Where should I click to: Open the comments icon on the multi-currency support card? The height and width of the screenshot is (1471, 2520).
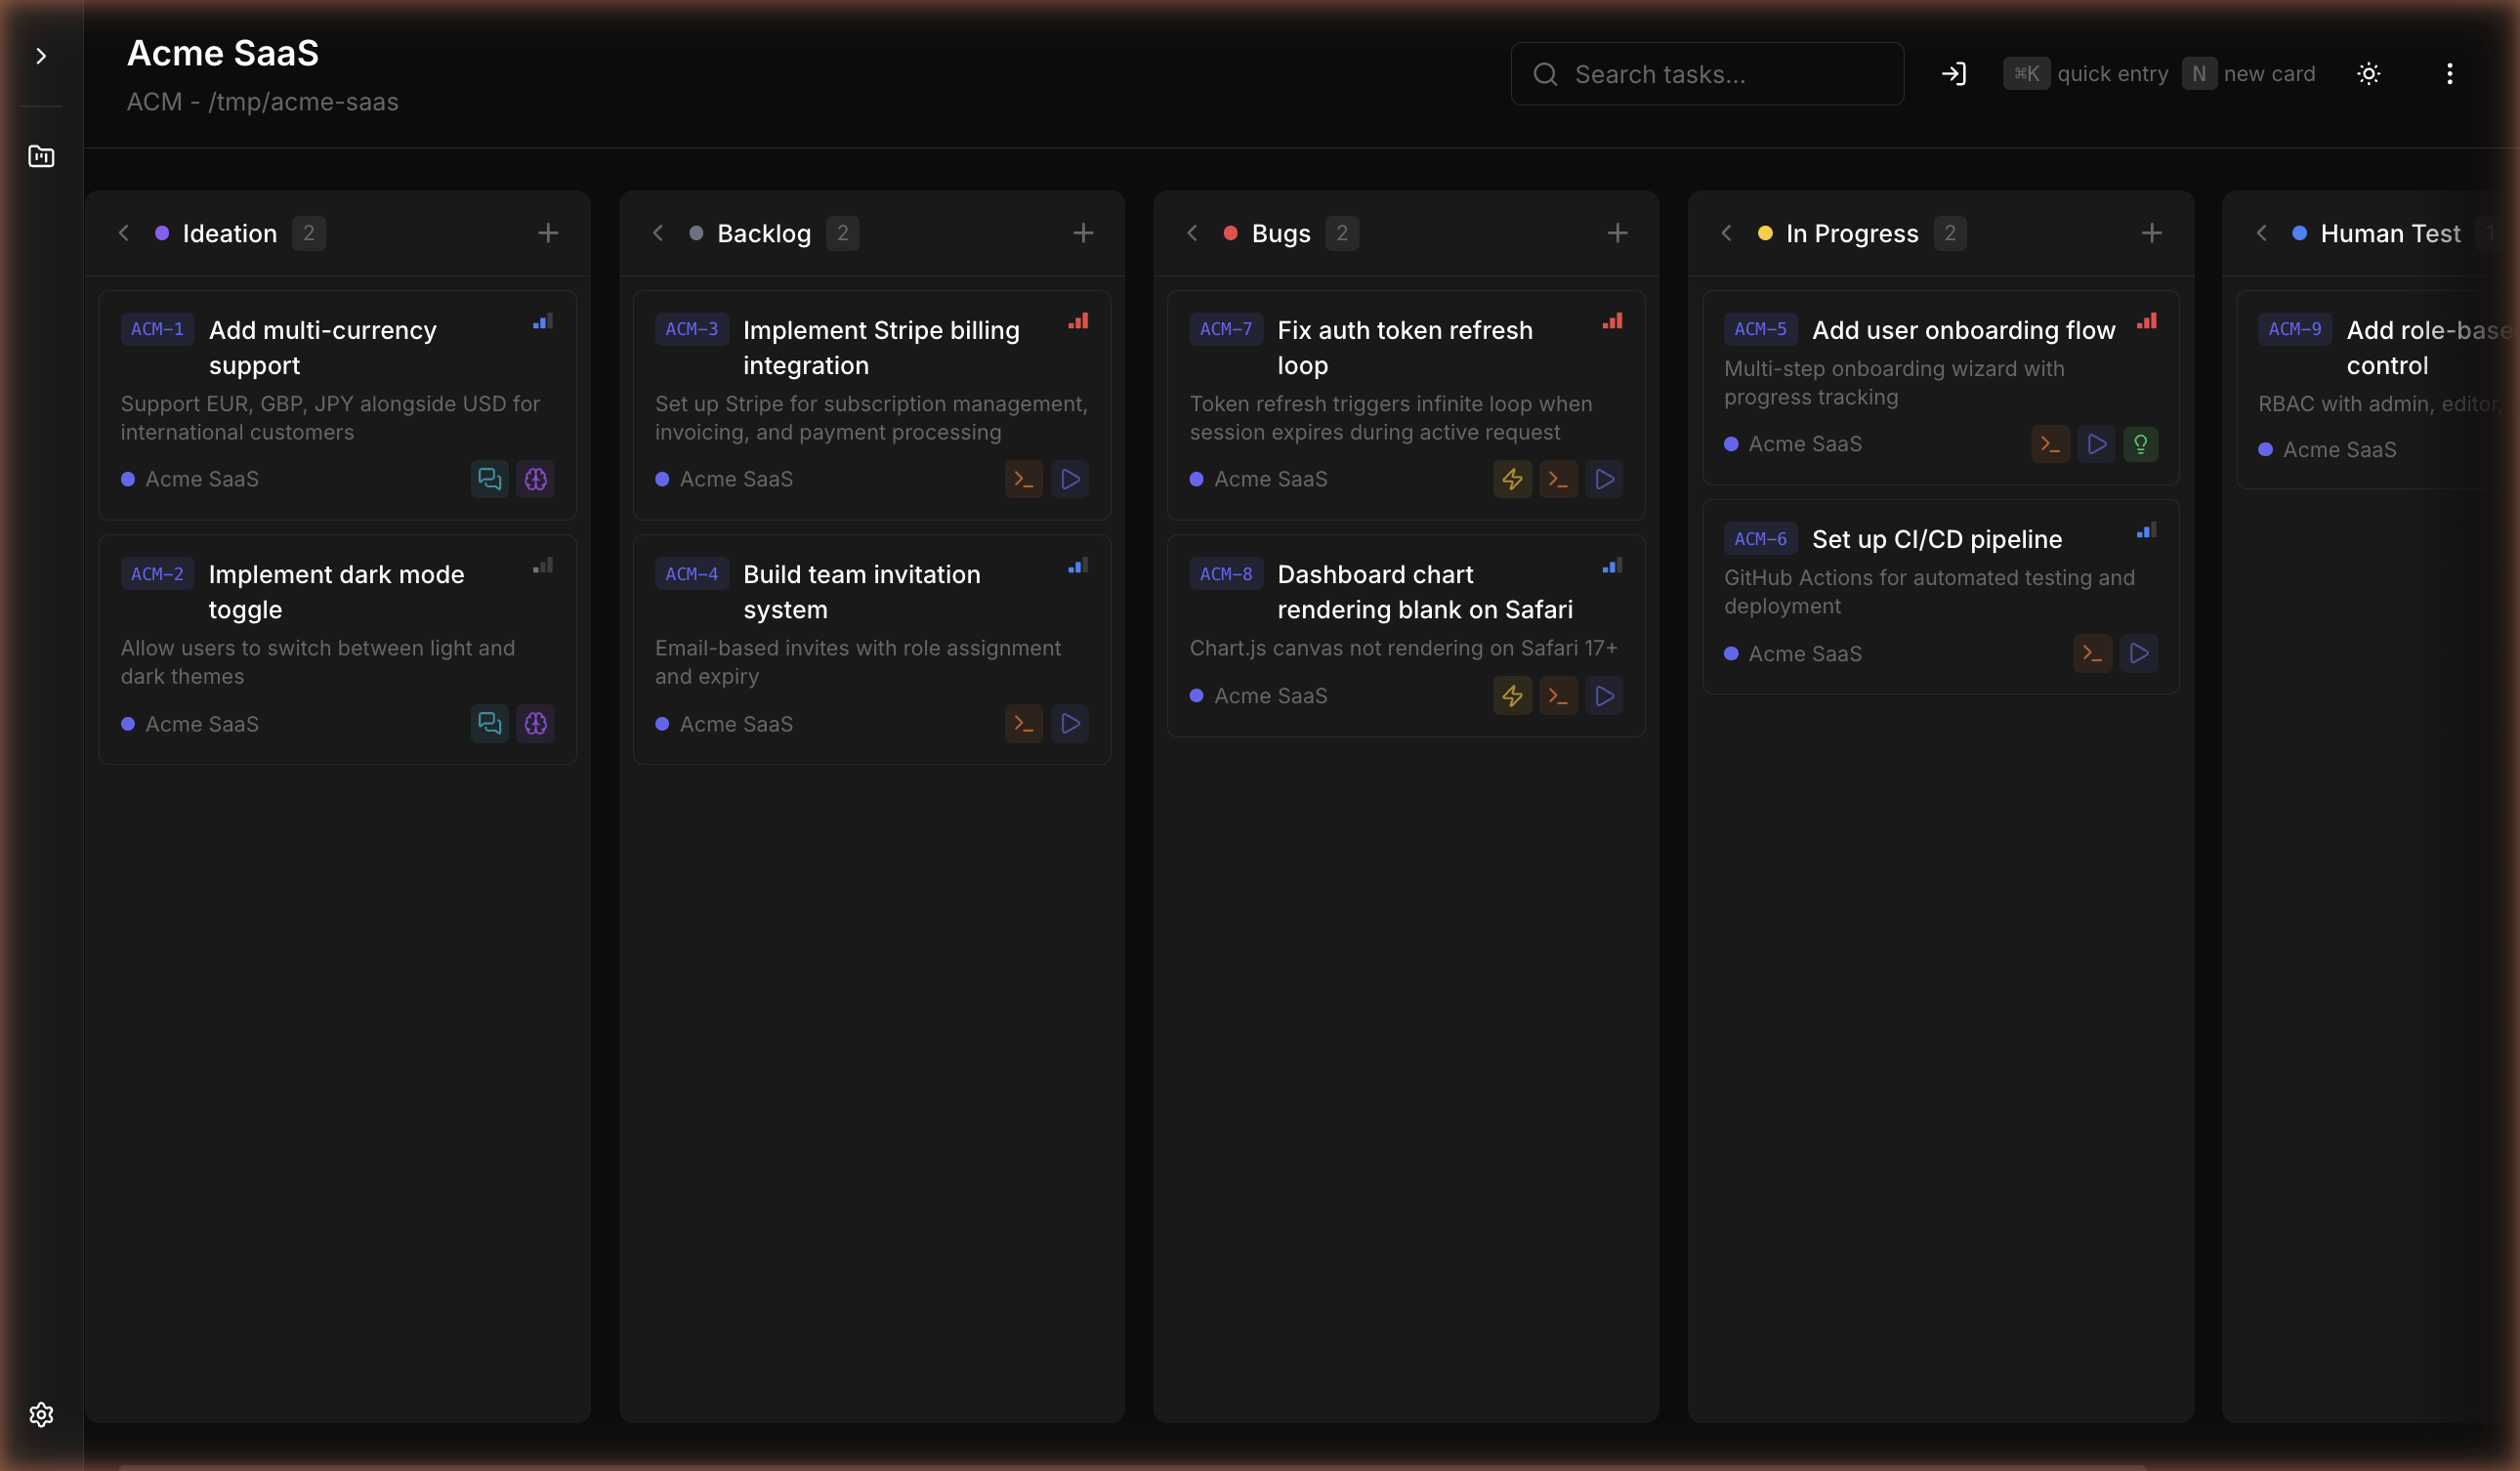[489, 479]
